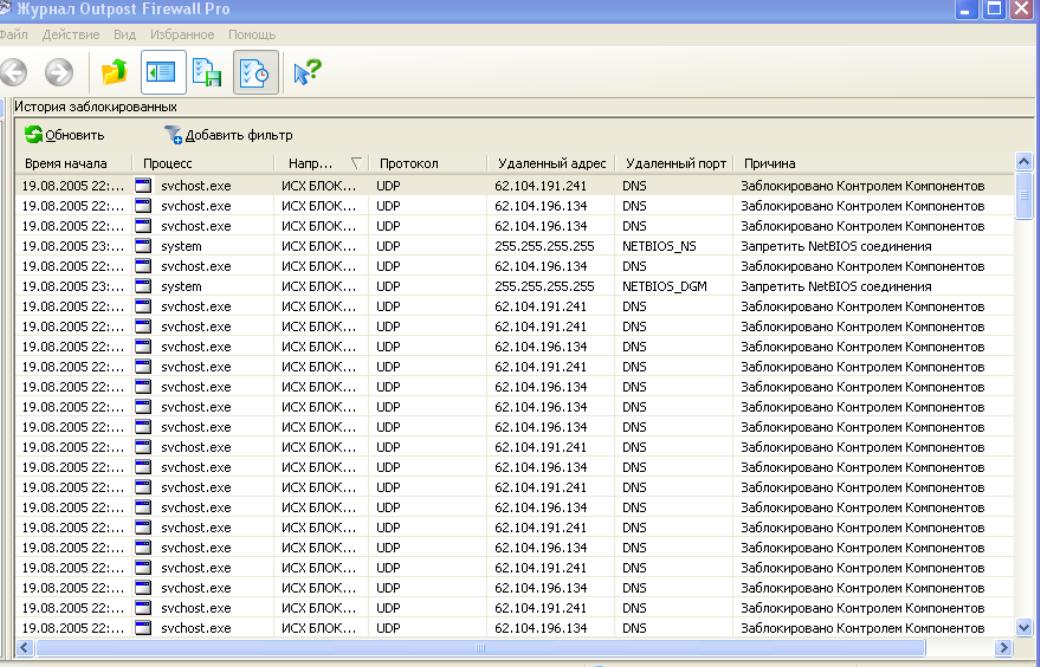Click the Forward arrow toolbar icon
This screenshot has height=667, width=1040.
click(59, 72)
